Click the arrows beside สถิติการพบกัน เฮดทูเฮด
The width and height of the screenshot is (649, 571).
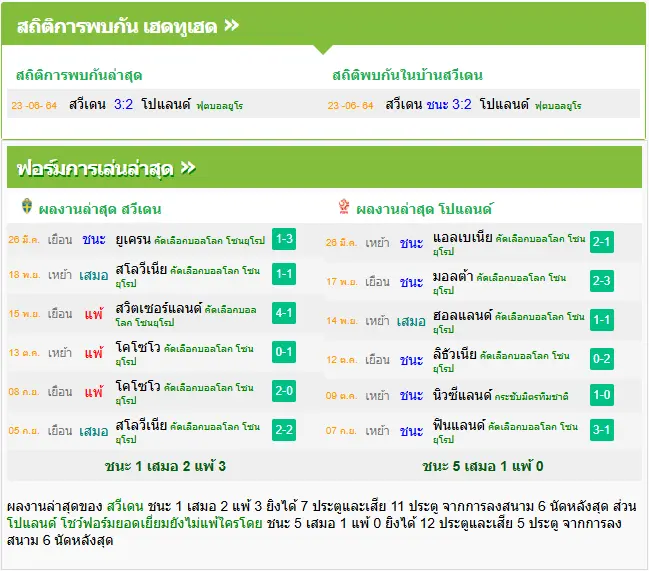[x=232, y=26]
